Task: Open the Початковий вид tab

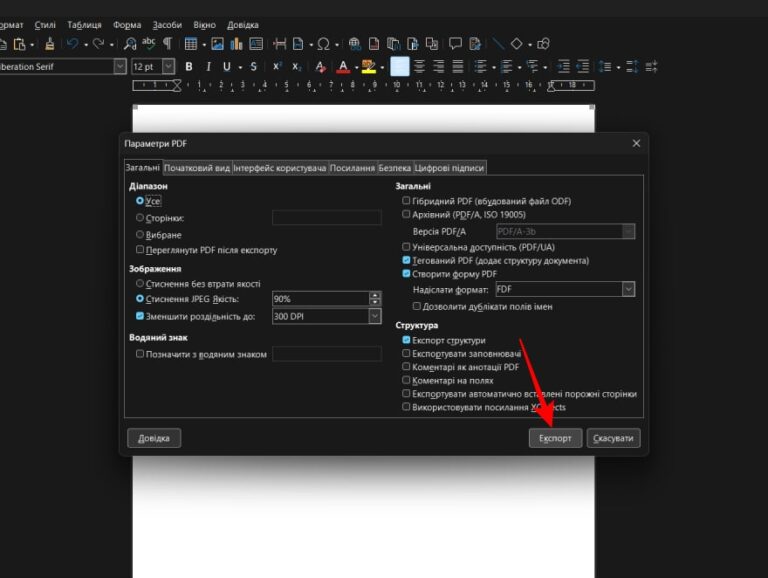Action: click(x=197, y=169)
